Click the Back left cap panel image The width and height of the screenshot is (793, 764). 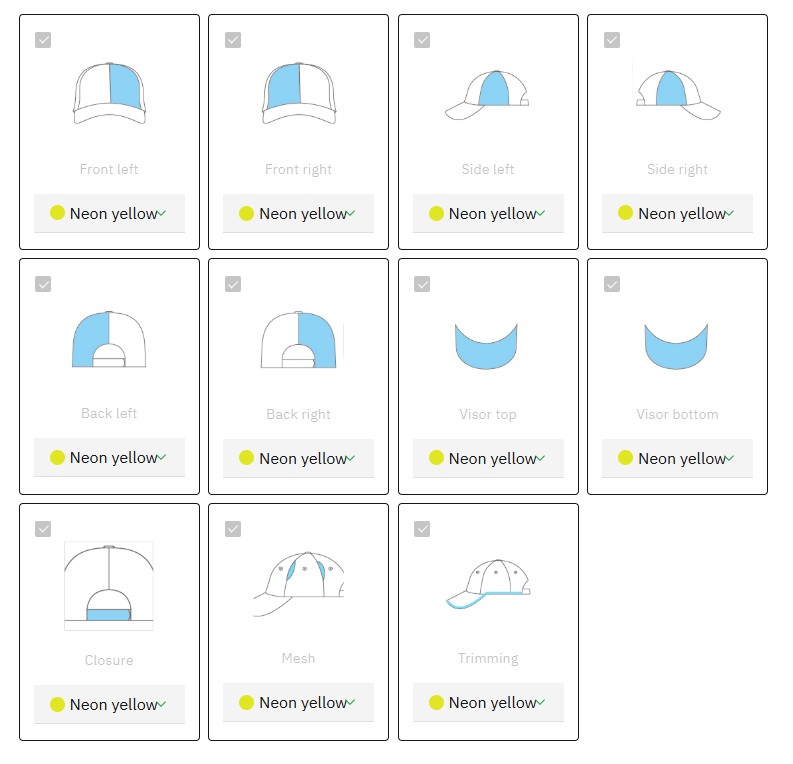coord(109,339)
